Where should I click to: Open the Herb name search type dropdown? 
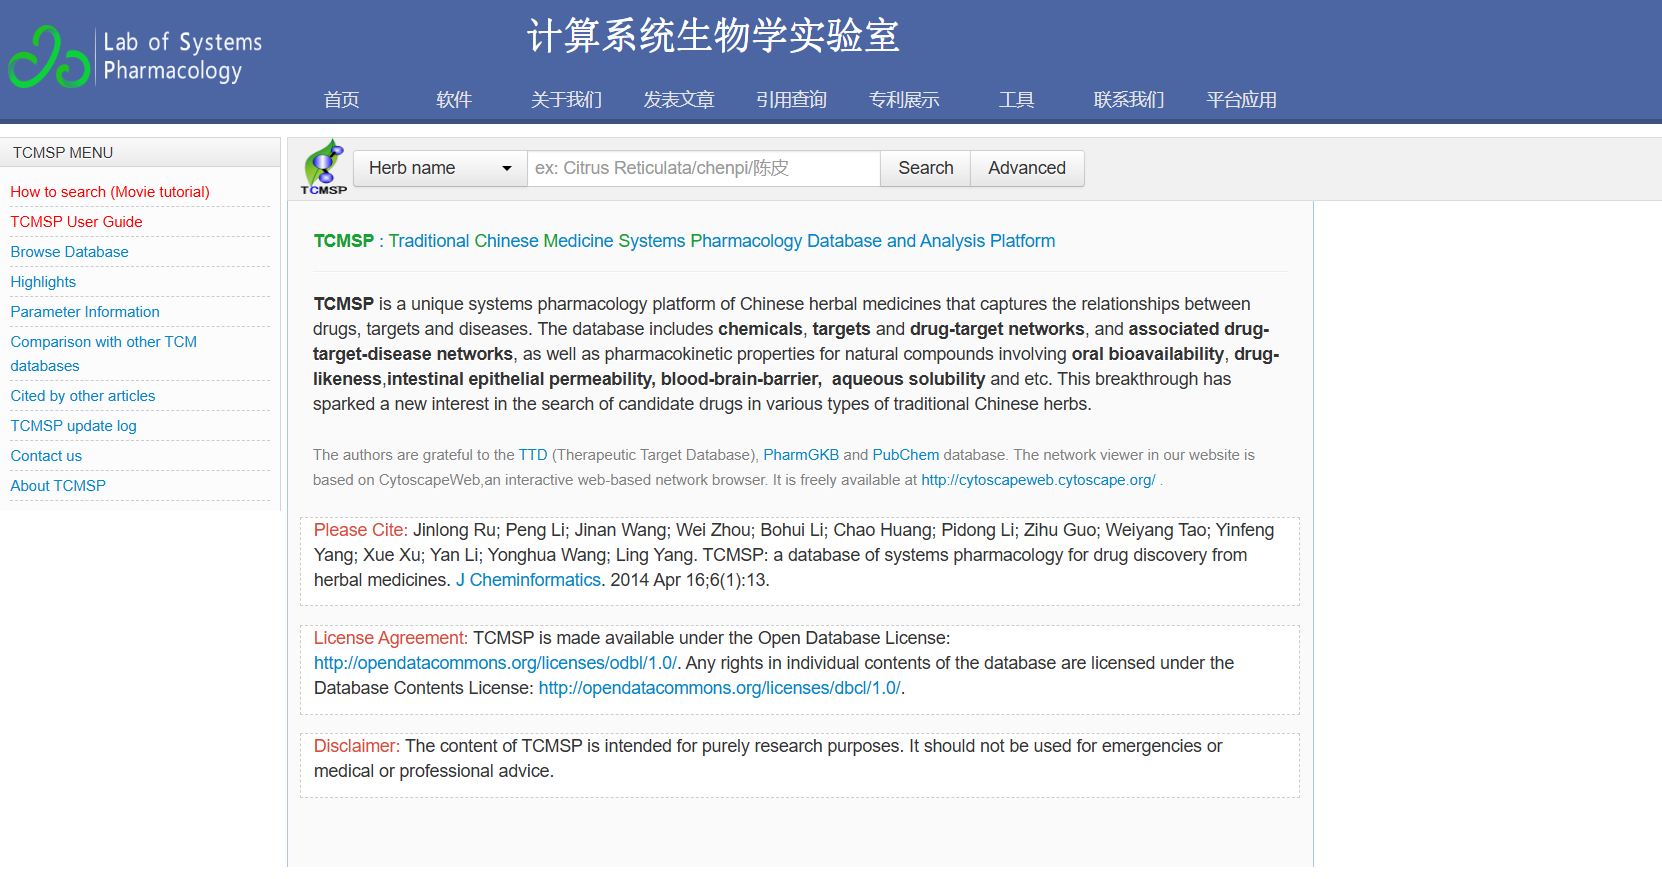(x=440, y=168)
